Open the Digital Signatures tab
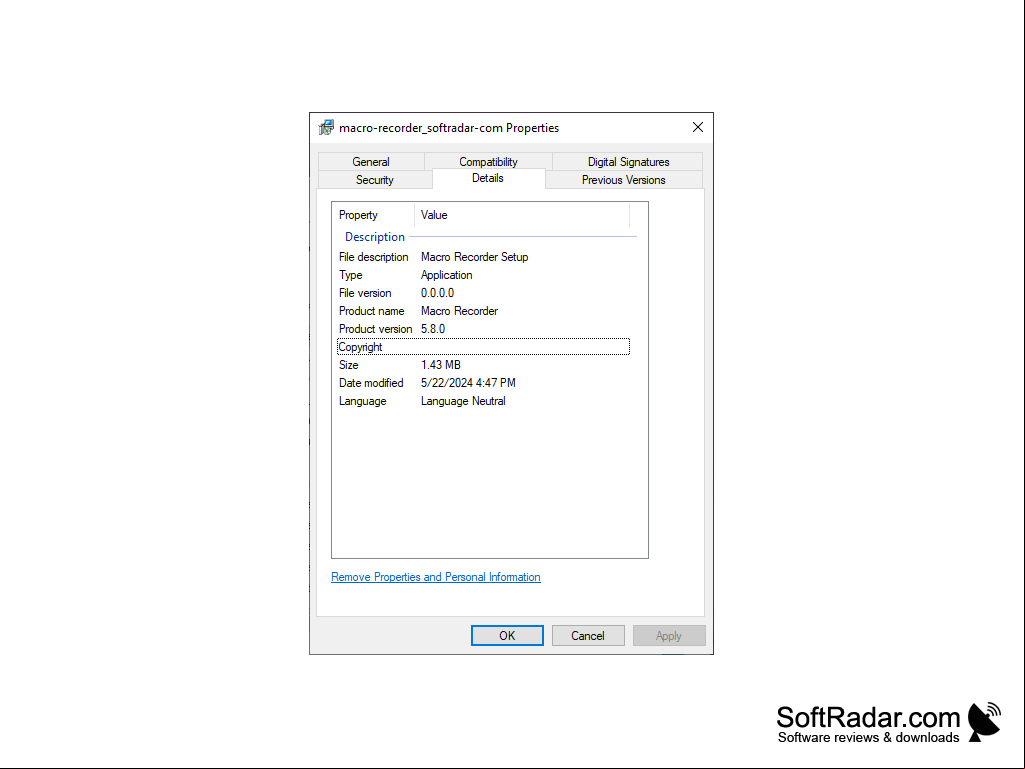The width and height of the screenshot is (1025, 769). 628,162
